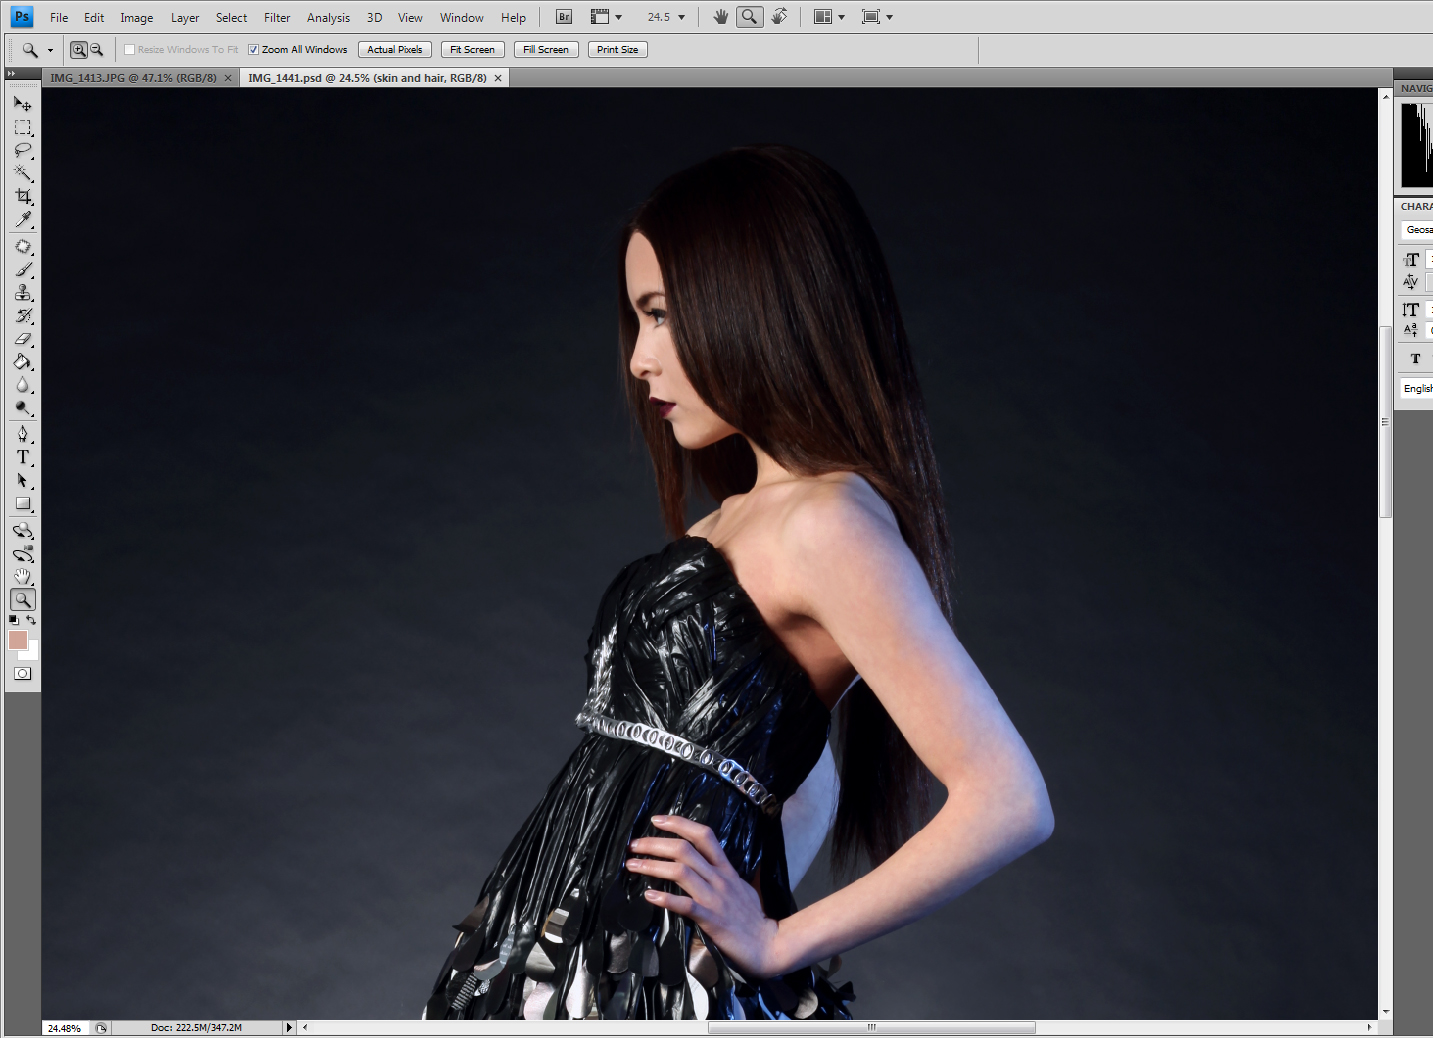Viewport: 1433px width, 1038px height.
Task: Click the Fill Screen button
Action: tap(546, 49)
